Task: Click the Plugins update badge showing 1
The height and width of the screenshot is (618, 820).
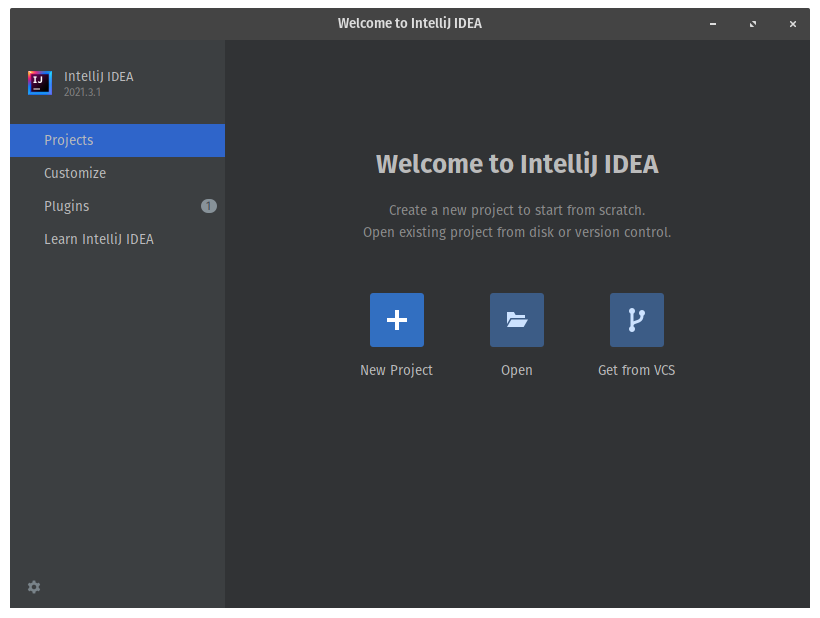Action: 209,206
